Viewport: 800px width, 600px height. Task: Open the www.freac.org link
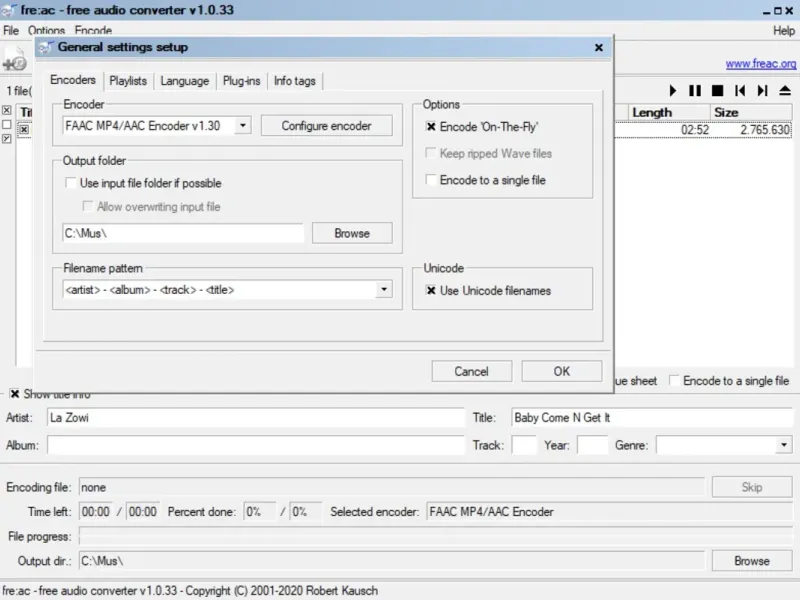click(x=761, y=64)
